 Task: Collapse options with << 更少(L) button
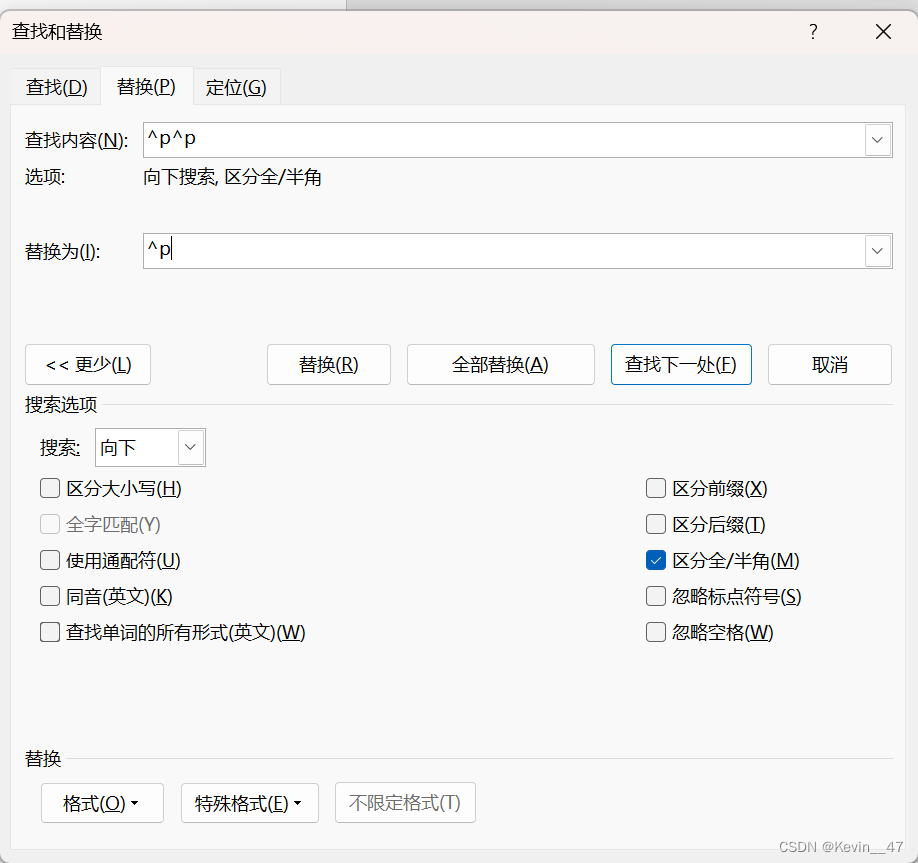click(x=88, y=365)
